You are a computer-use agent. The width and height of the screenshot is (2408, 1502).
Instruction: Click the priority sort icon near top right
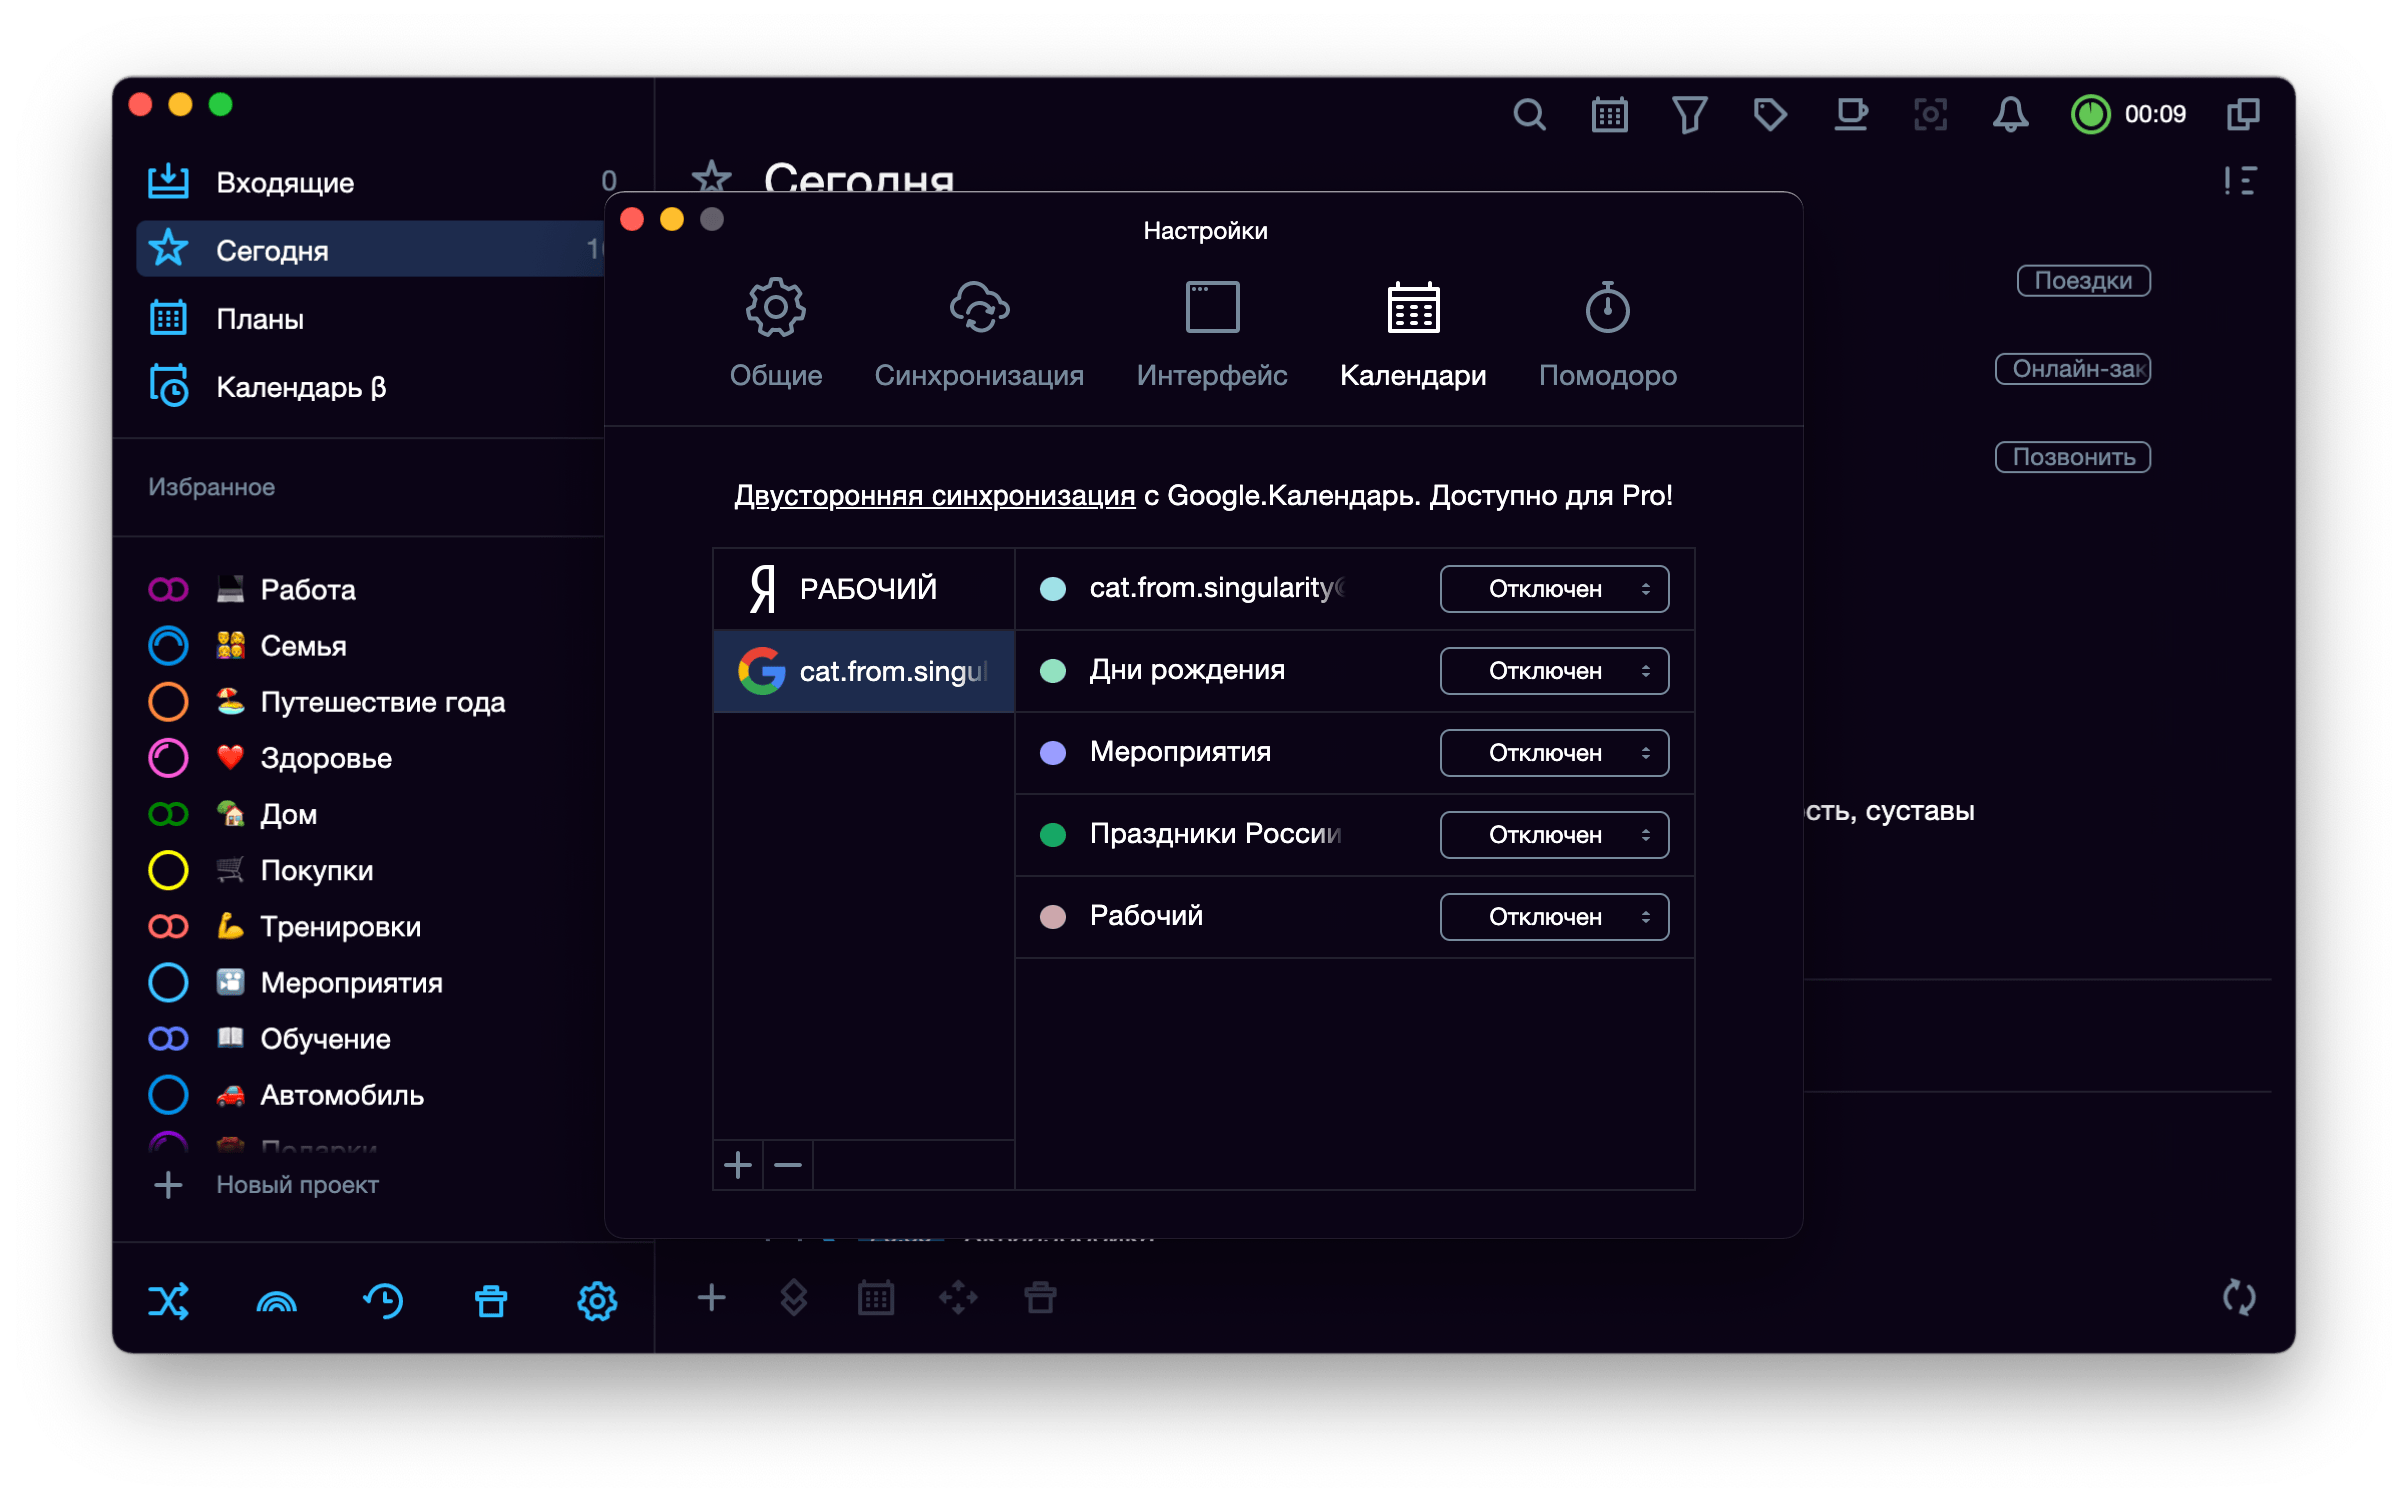pos(2240,181)
